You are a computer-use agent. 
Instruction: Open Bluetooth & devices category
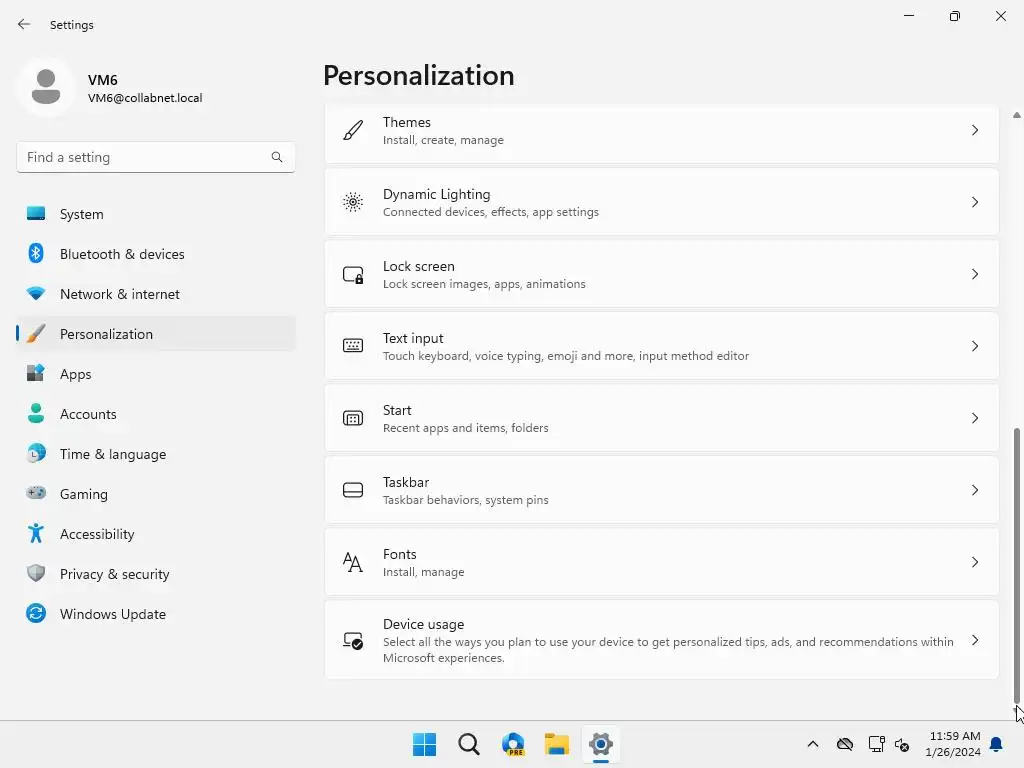(155, 253)
